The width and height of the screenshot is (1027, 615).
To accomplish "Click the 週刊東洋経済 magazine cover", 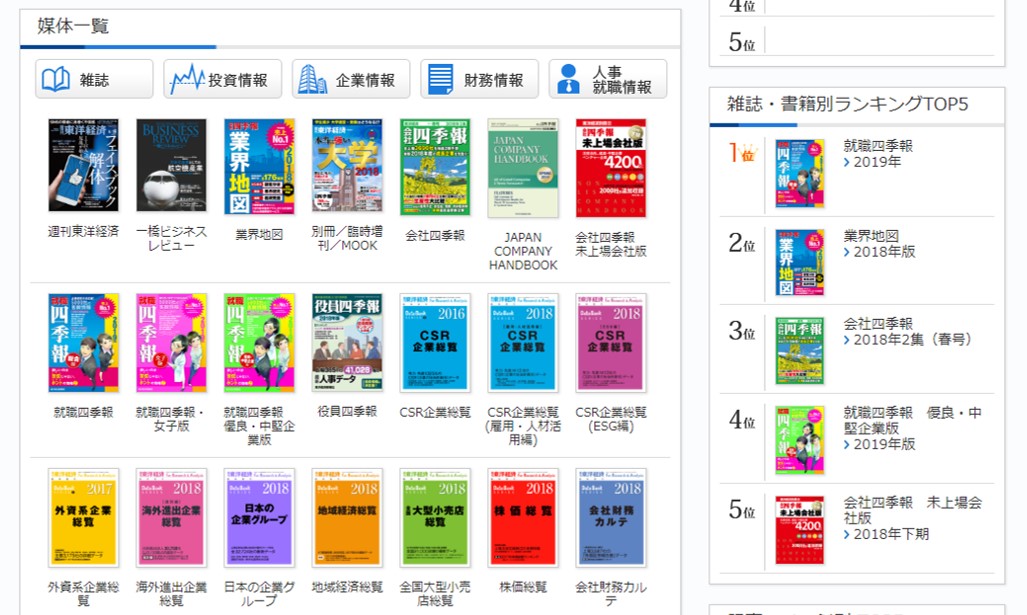I will coord(83,165).
